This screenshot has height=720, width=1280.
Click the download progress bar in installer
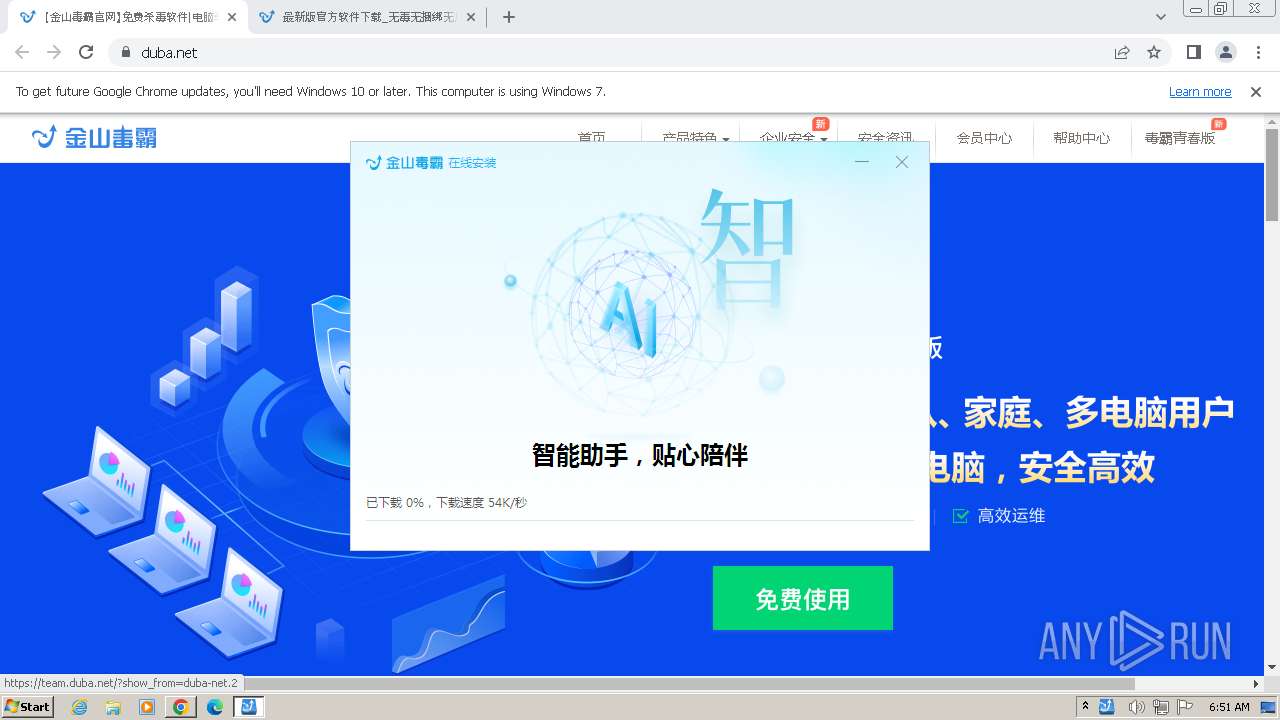pos(640,520)
